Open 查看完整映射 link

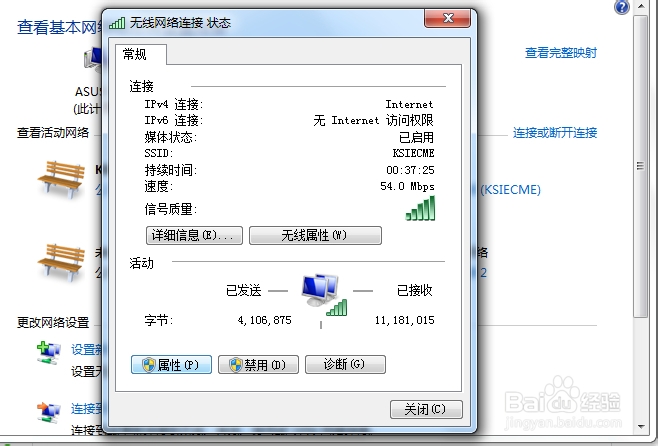click(x=561, y=53)
